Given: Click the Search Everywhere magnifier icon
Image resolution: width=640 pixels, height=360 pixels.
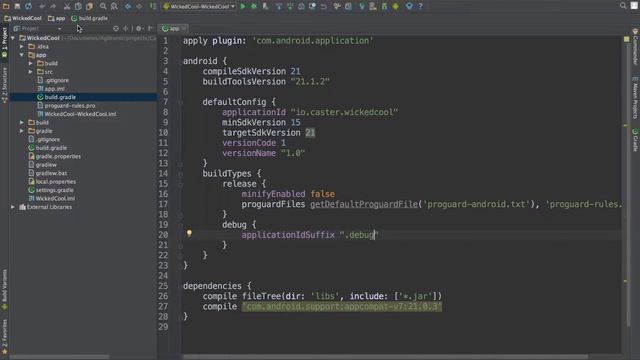Looking at the screenshot, I should pyautogui.click(x=623, y=6).
